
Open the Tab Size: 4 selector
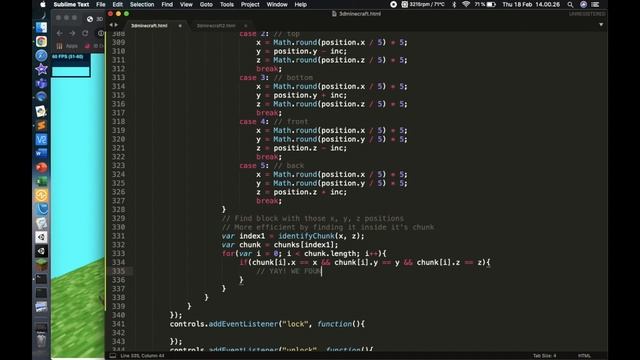tap(544, 356)
